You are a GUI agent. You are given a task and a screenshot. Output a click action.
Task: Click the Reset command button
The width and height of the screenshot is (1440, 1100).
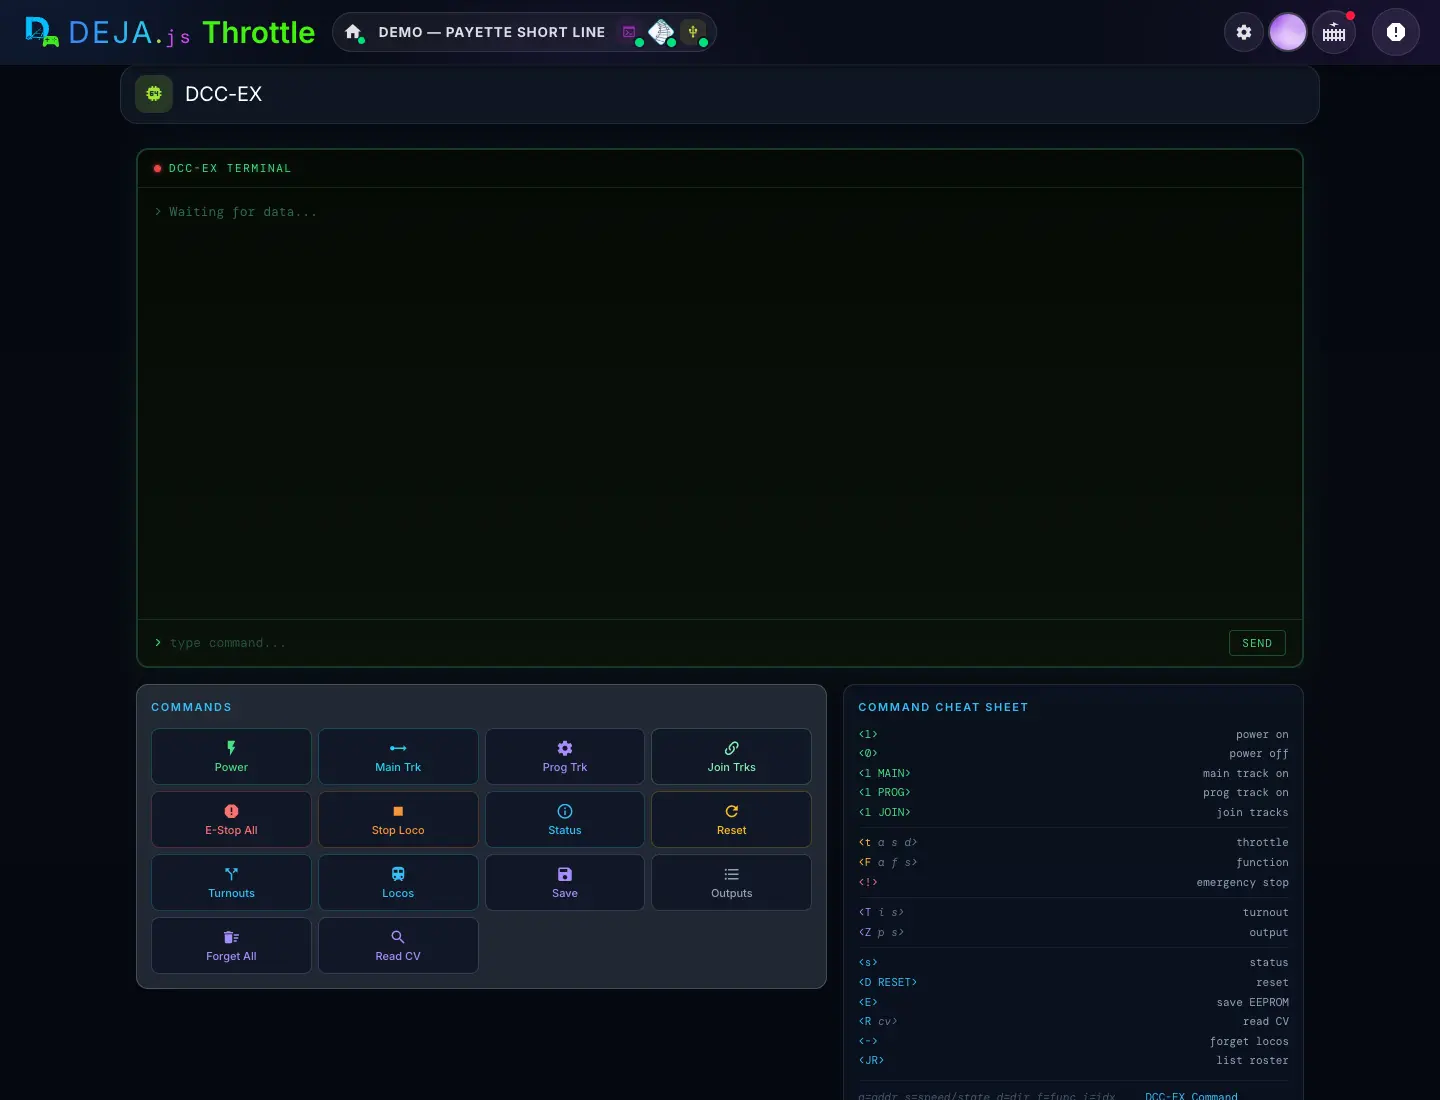[732, 819]
